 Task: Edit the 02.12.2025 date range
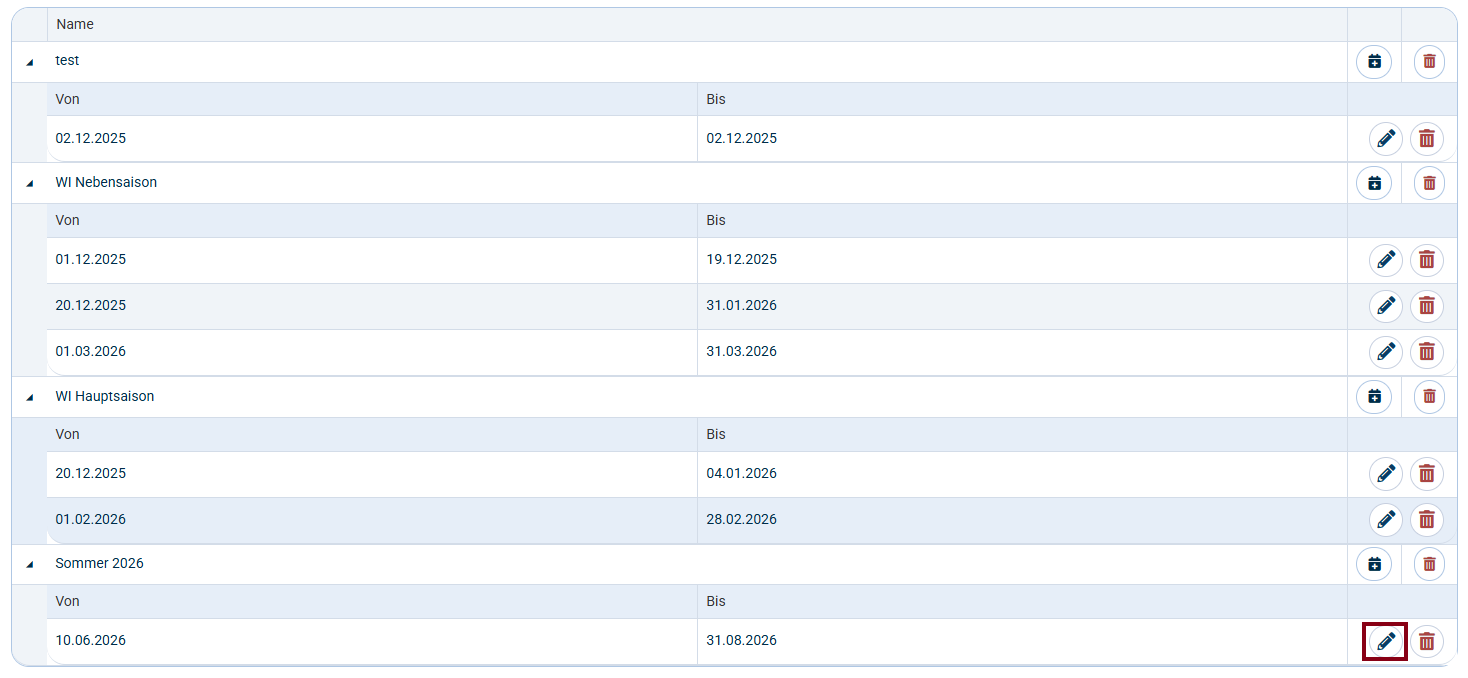[x=1386, y=139]
